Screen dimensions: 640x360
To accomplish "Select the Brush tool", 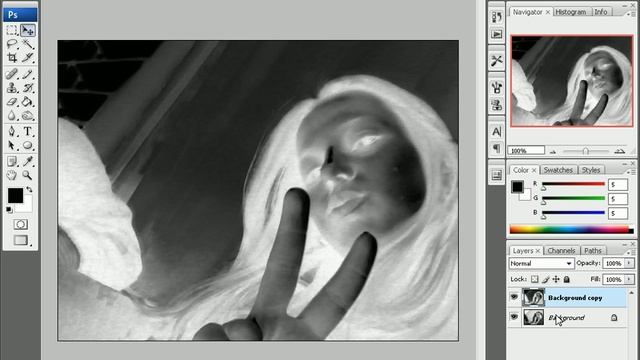I will pyautogui.click(x=28, y=74).
